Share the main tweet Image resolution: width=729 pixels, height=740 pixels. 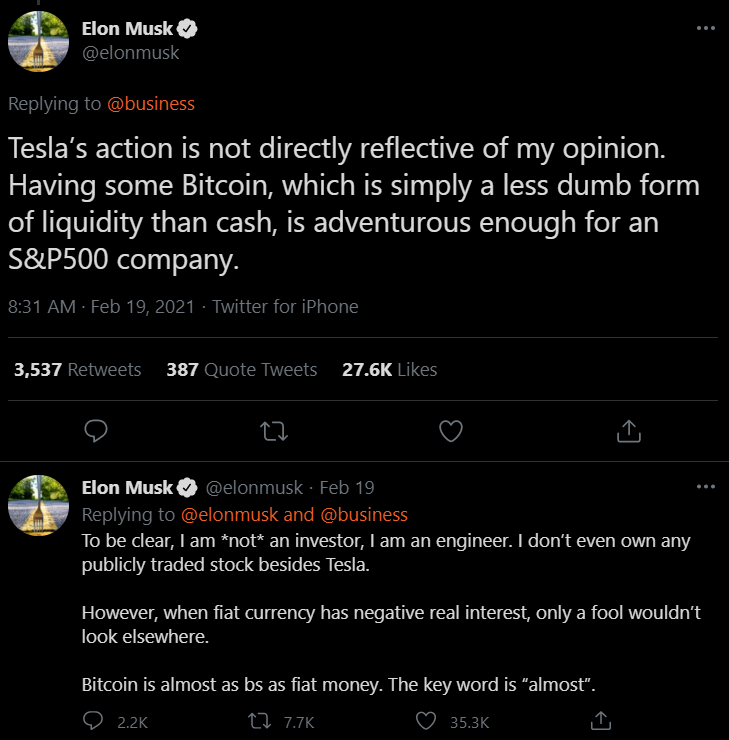pos(628,430)
